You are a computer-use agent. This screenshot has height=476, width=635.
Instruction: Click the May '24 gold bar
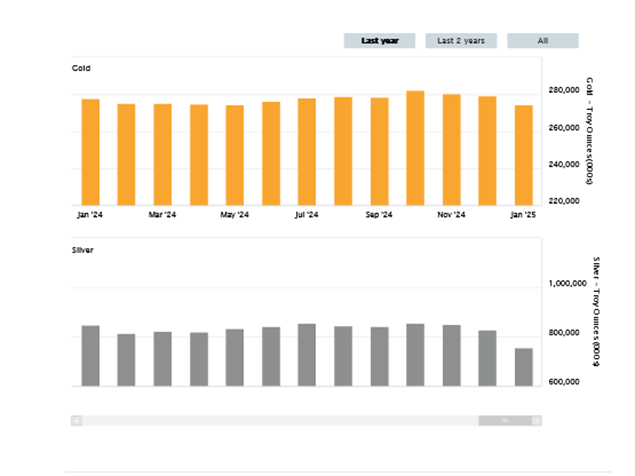[234, 154]
